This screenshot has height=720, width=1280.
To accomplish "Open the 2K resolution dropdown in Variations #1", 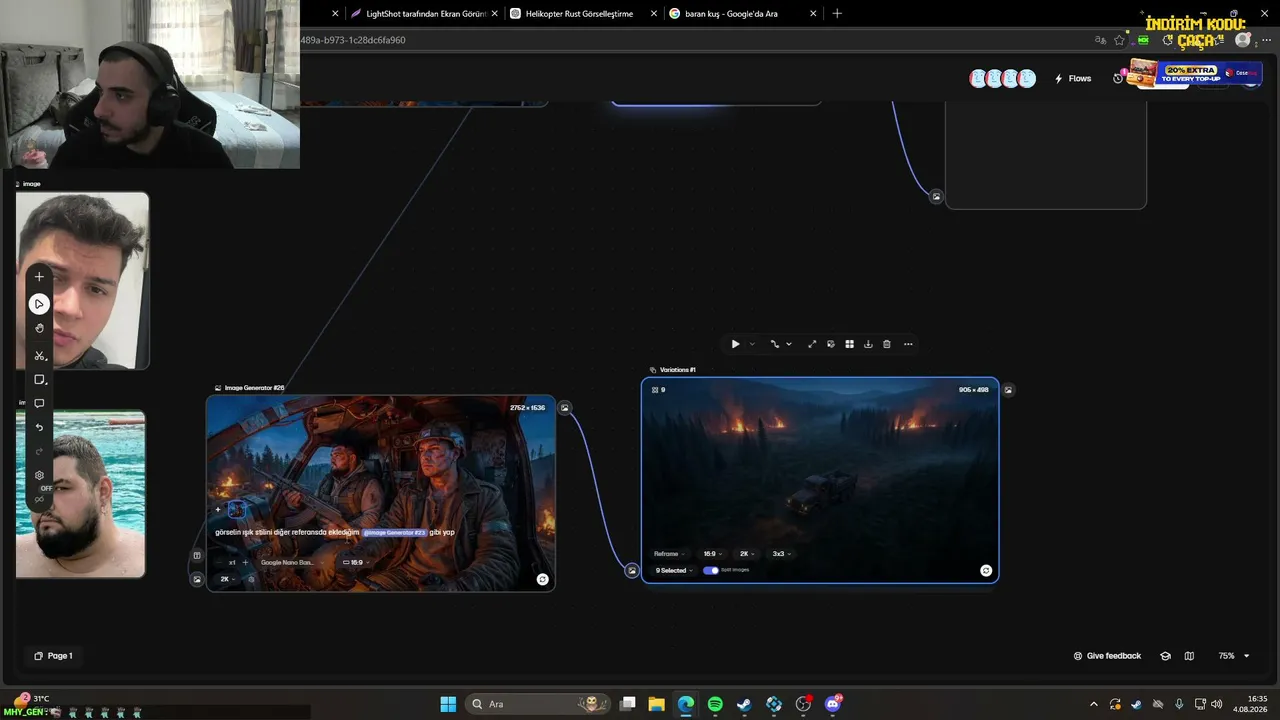I will click(x=746, y=553).
